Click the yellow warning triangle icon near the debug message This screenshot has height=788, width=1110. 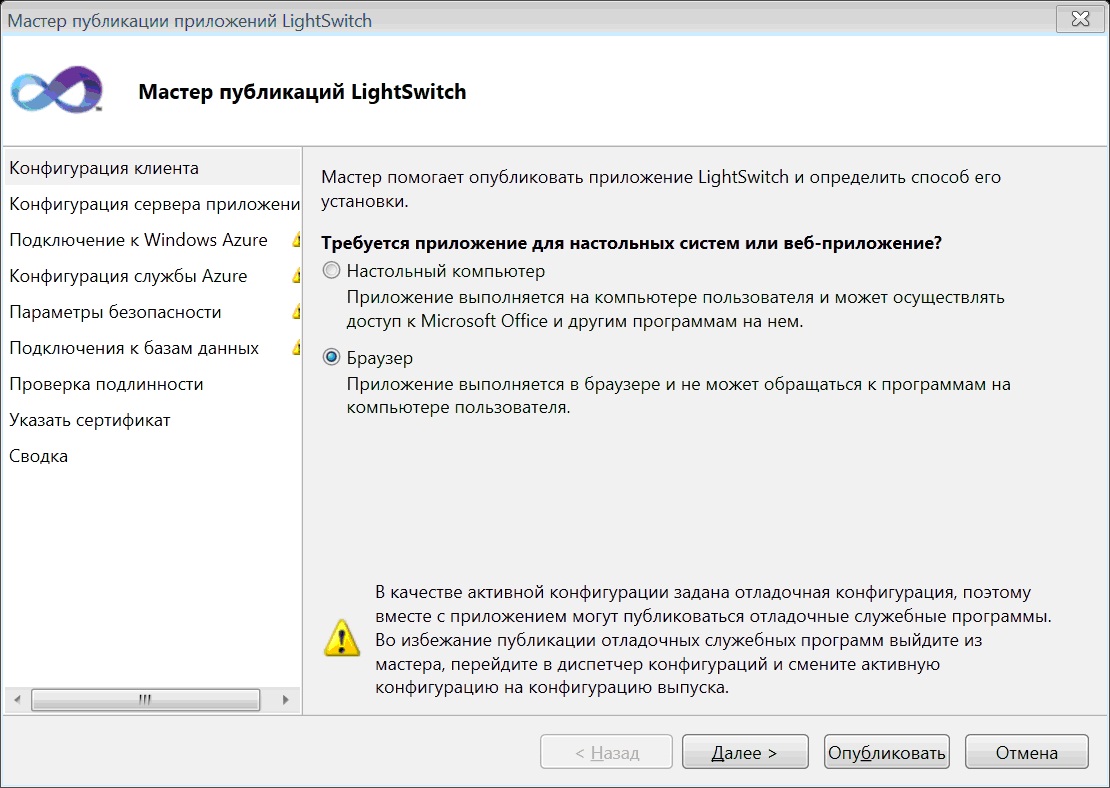point(342,638)
